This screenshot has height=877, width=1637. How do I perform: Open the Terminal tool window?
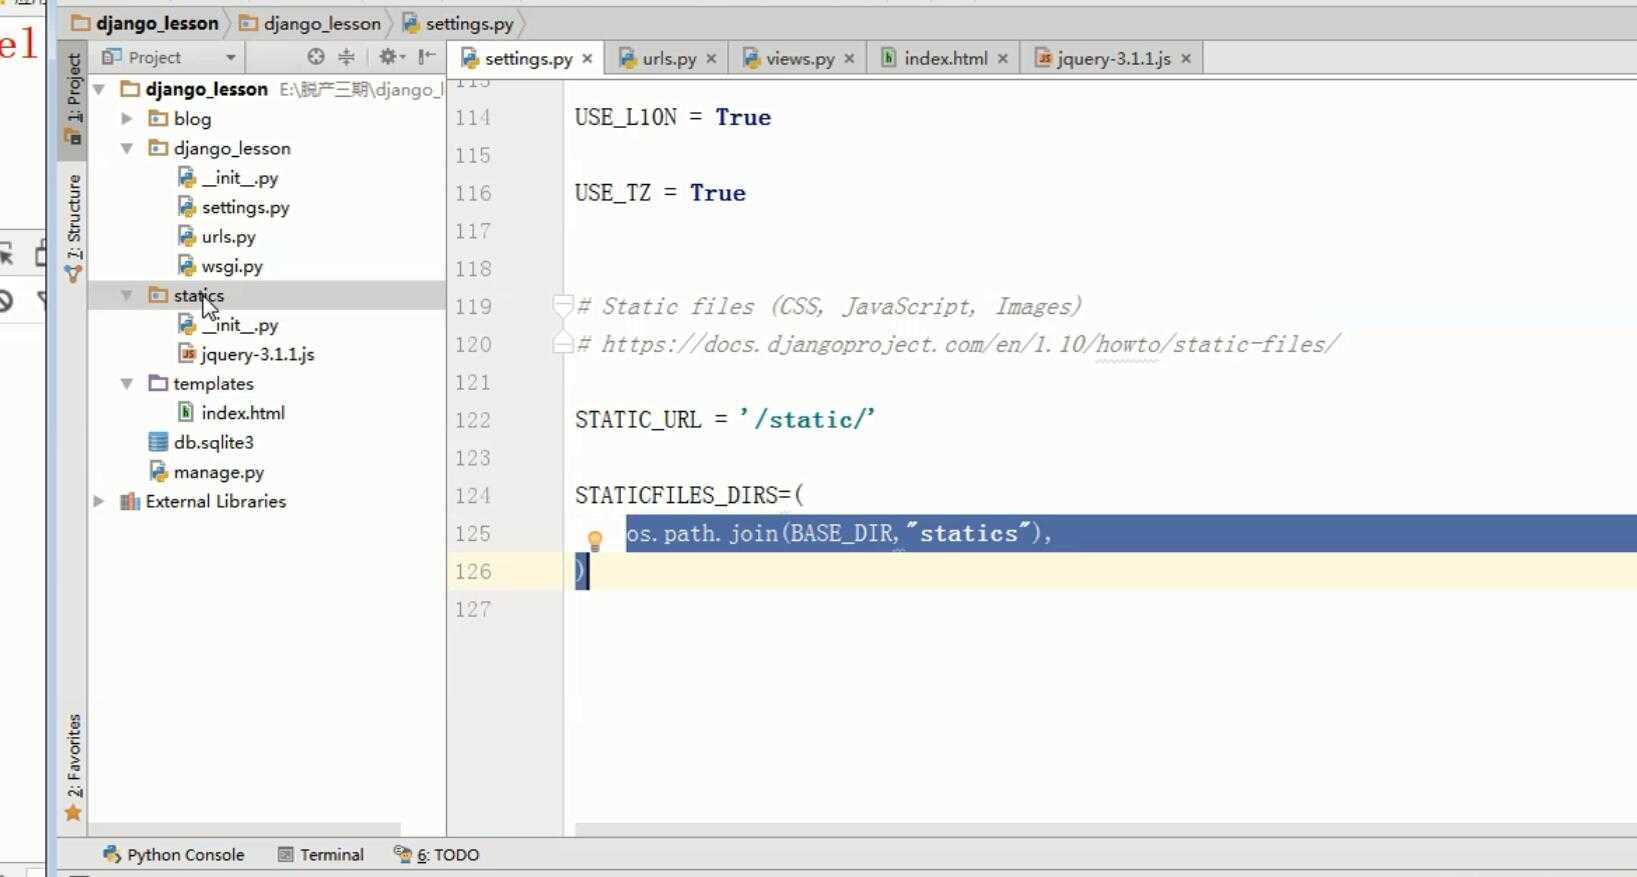[320, 854]
